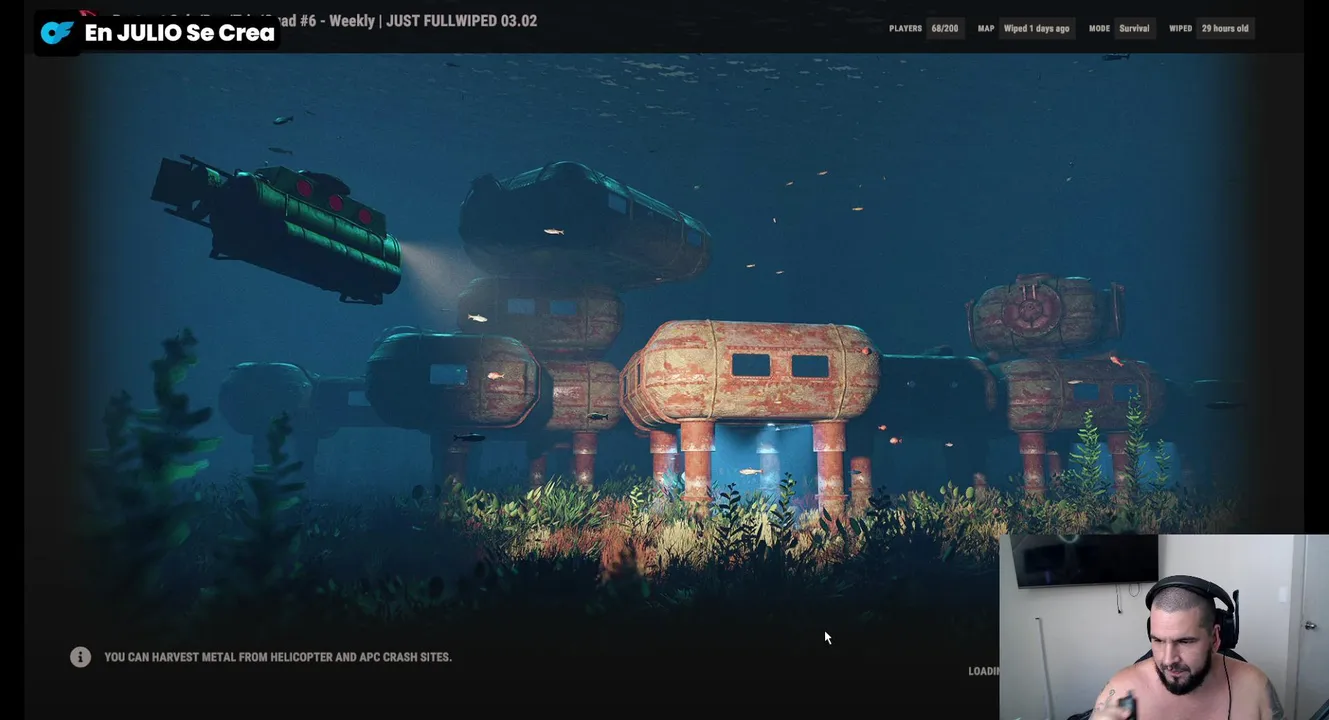
Task: Click the mode value 'Survival'
Action: click(x=1134, y=28)
